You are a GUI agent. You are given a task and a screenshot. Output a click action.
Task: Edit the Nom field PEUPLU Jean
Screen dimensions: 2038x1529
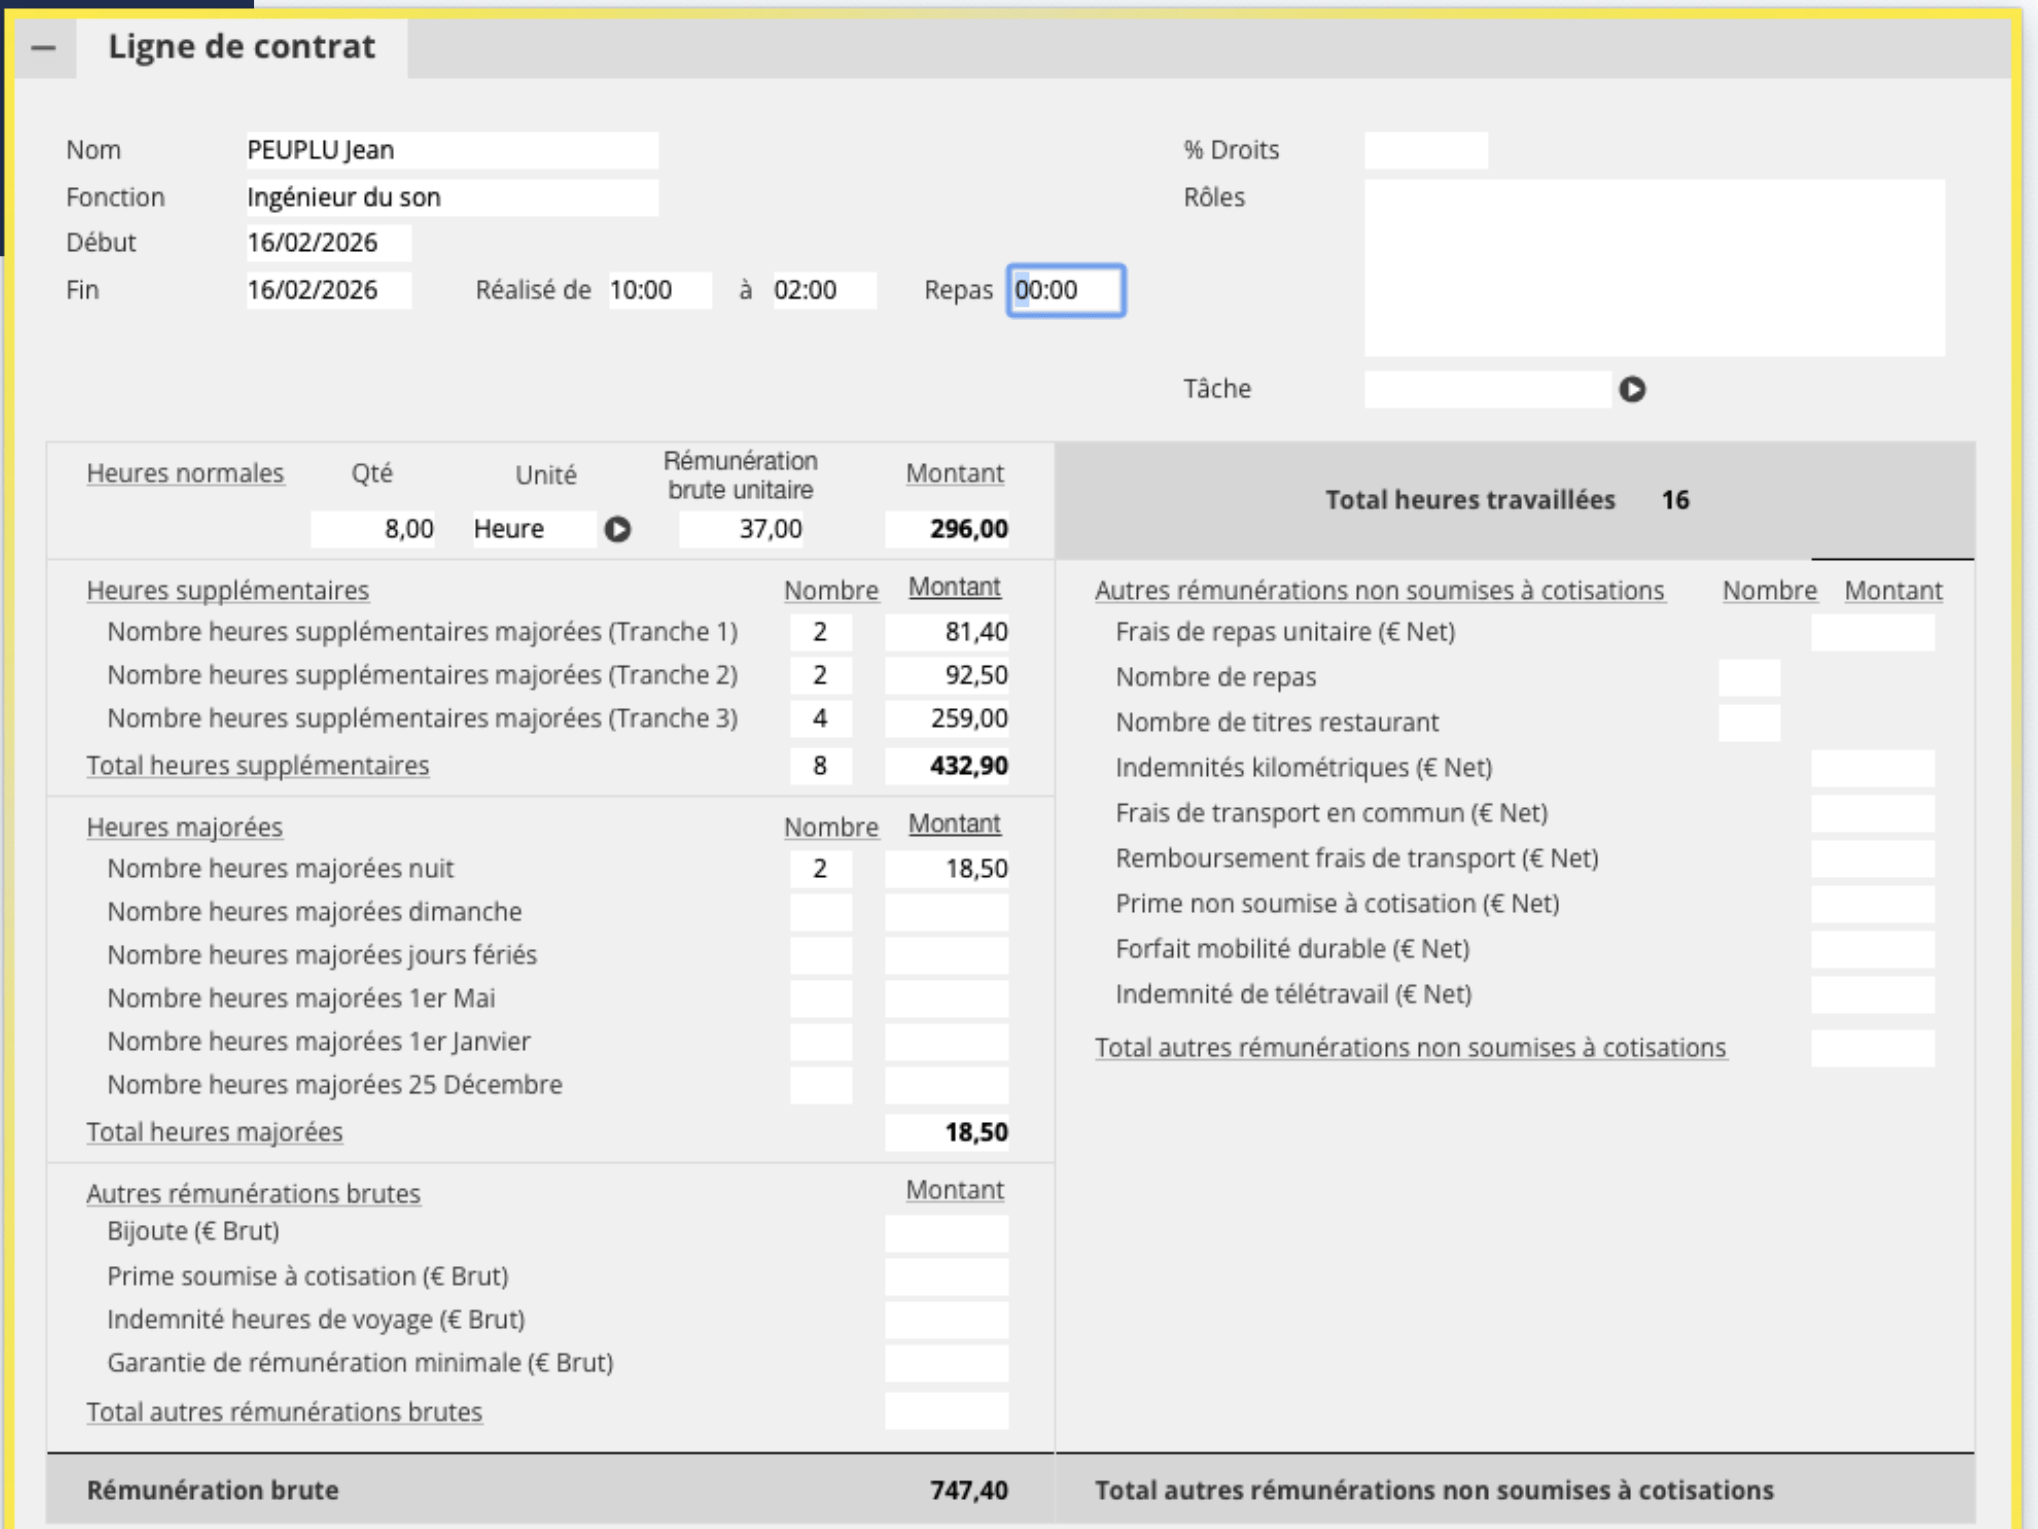point(450,150)
